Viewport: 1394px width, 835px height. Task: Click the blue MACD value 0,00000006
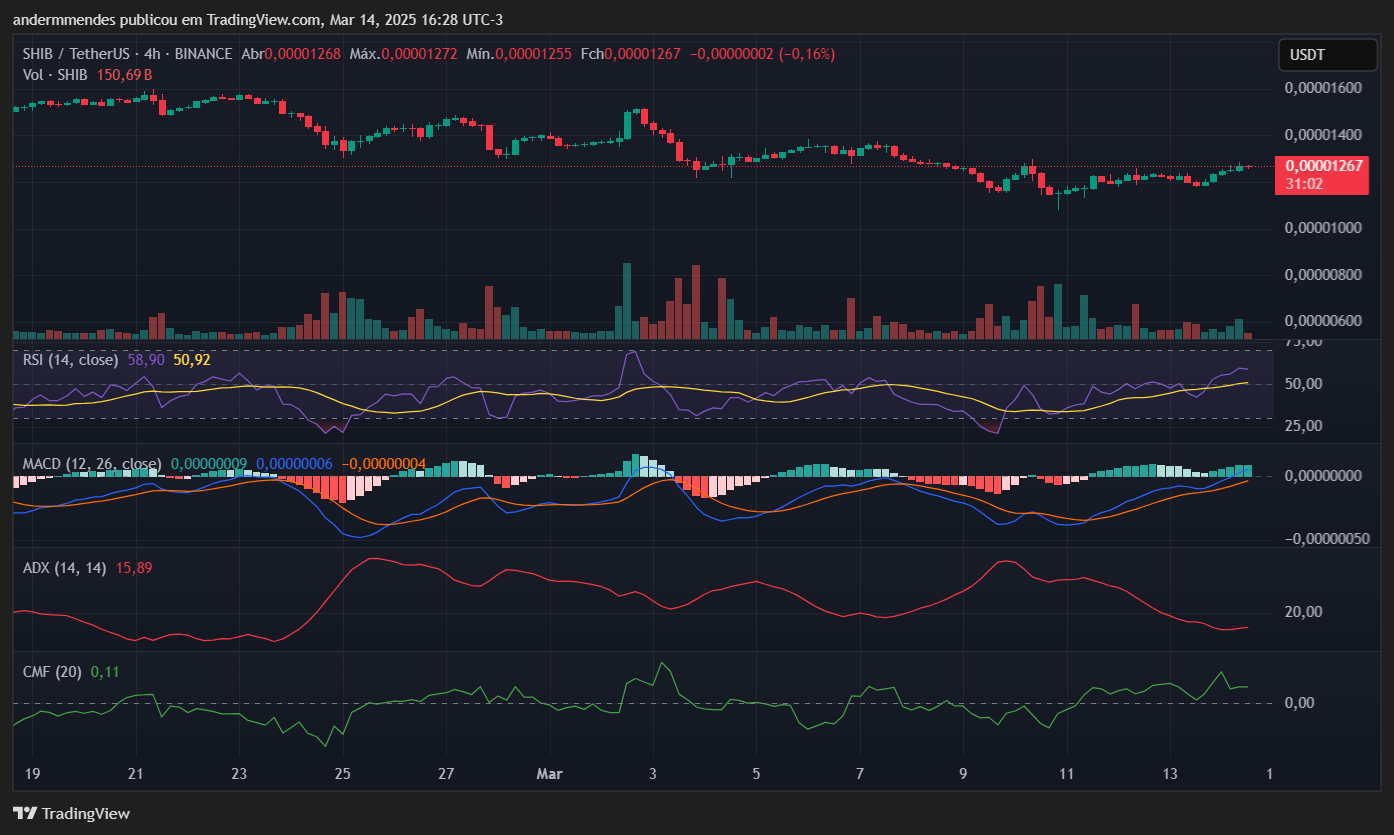[x=294, y=464]
